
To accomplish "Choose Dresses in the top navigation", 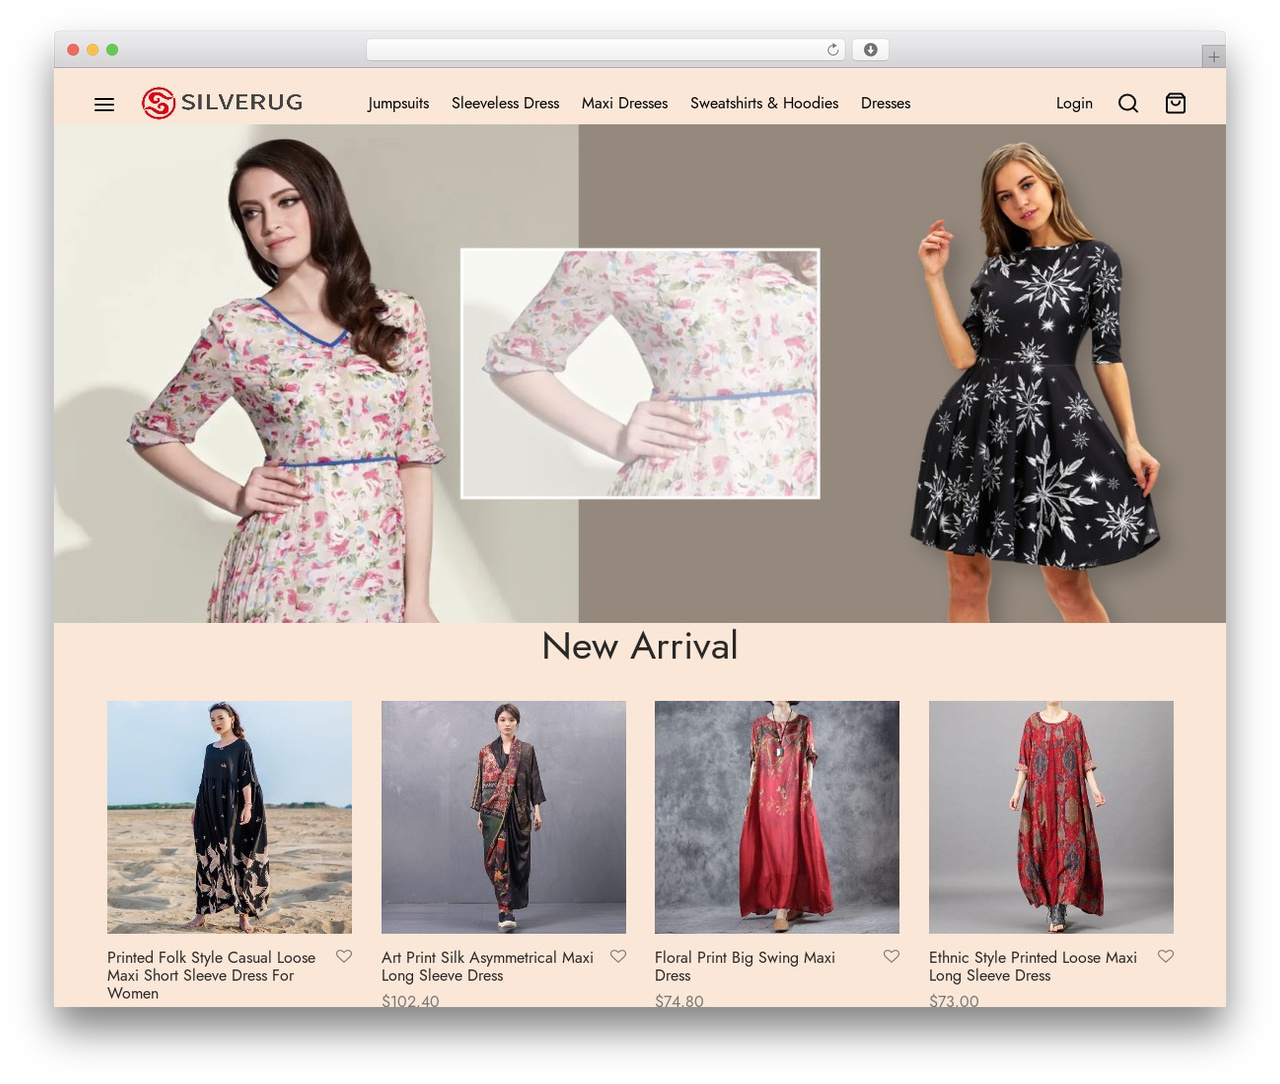I will tap(886, 103).
